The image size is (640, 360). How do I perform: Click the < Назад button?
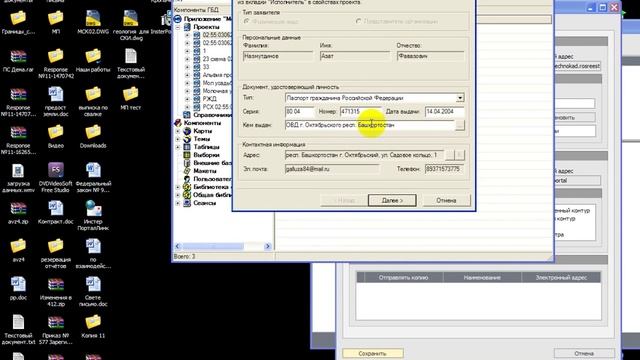tap(344, 200)
